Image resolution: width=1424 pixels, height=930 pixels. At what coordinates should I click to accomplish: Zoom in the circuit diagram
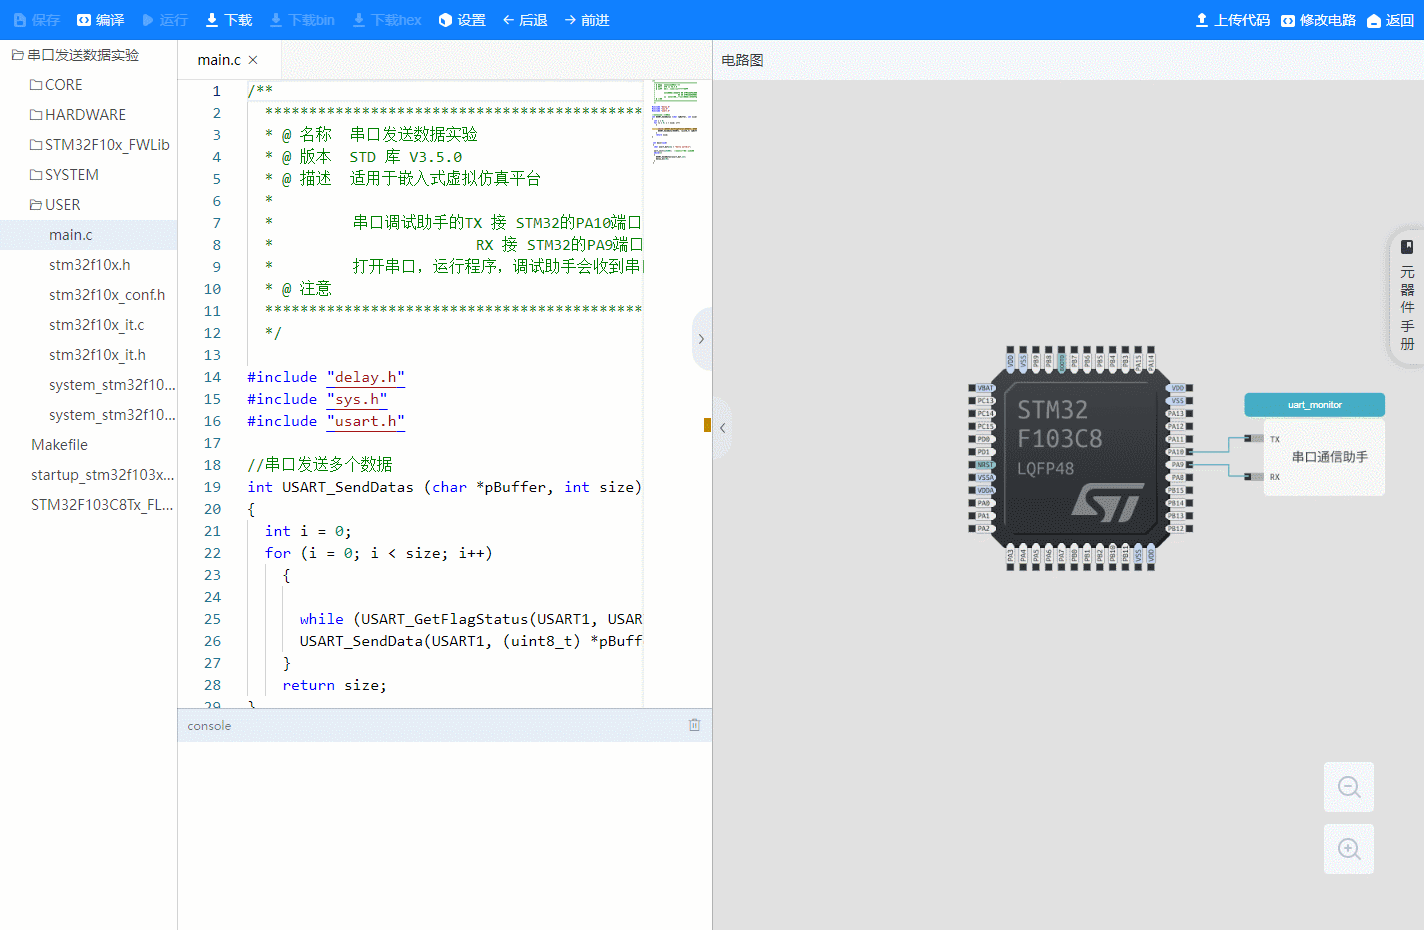1349,849
